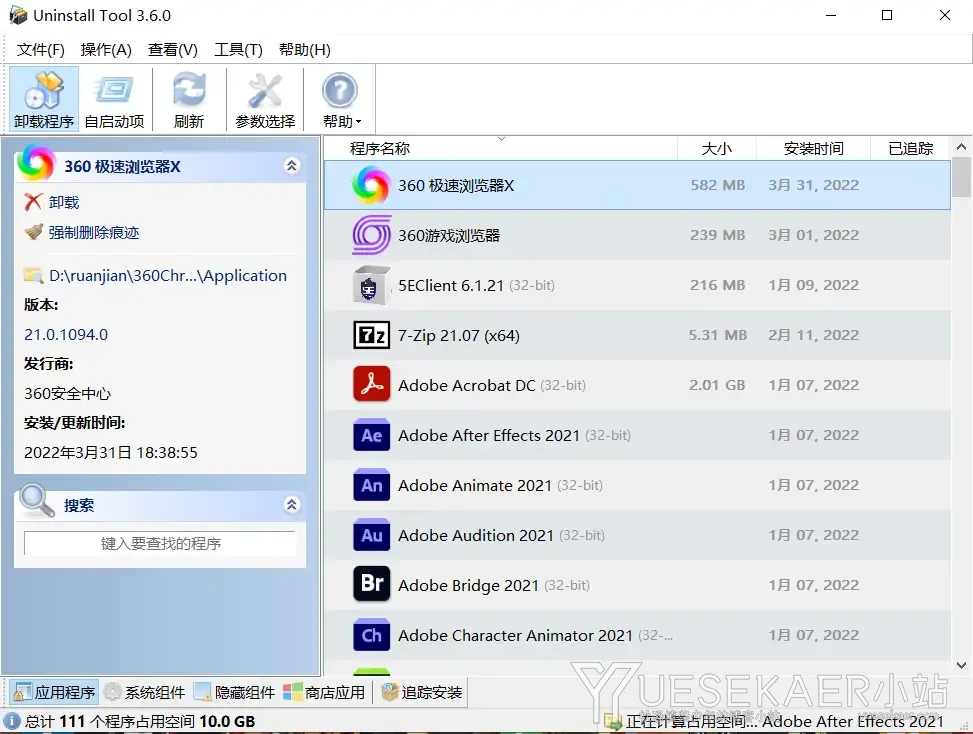This screenshot has width=973, height=734.
Task: Open the 文件(F) menu
Action: [x=40, y=50]
